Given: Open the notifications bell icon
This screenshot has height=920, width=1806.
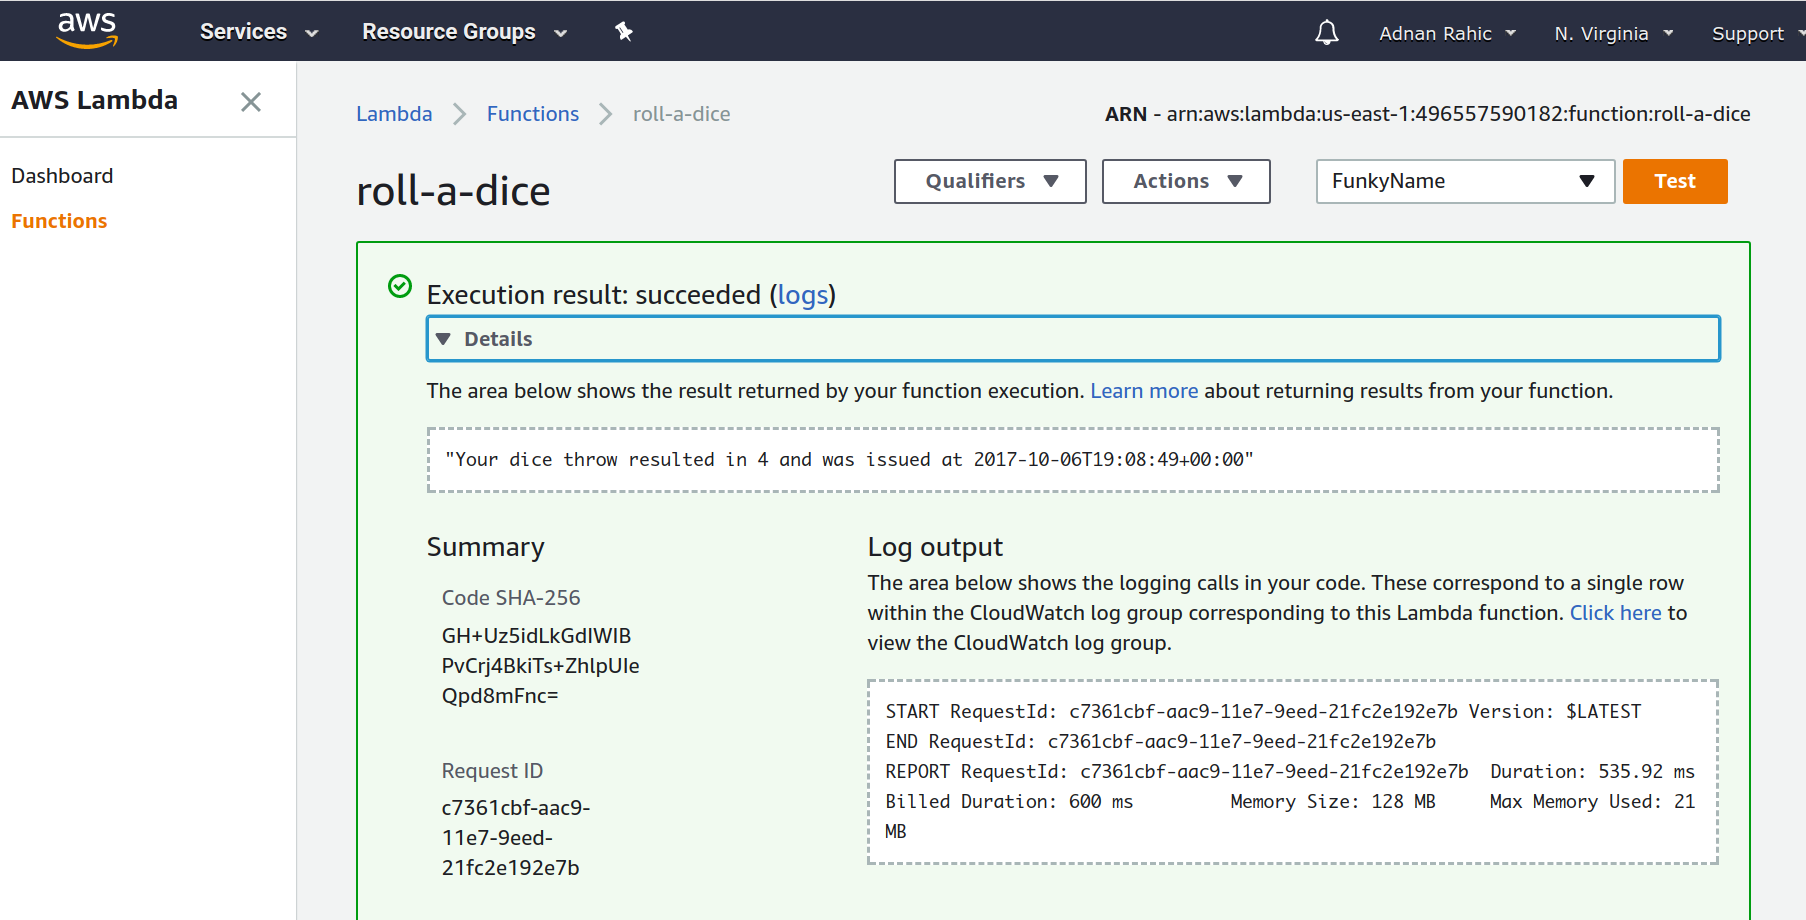Looking at the screenshot, I should click(x=1326, y=33).
